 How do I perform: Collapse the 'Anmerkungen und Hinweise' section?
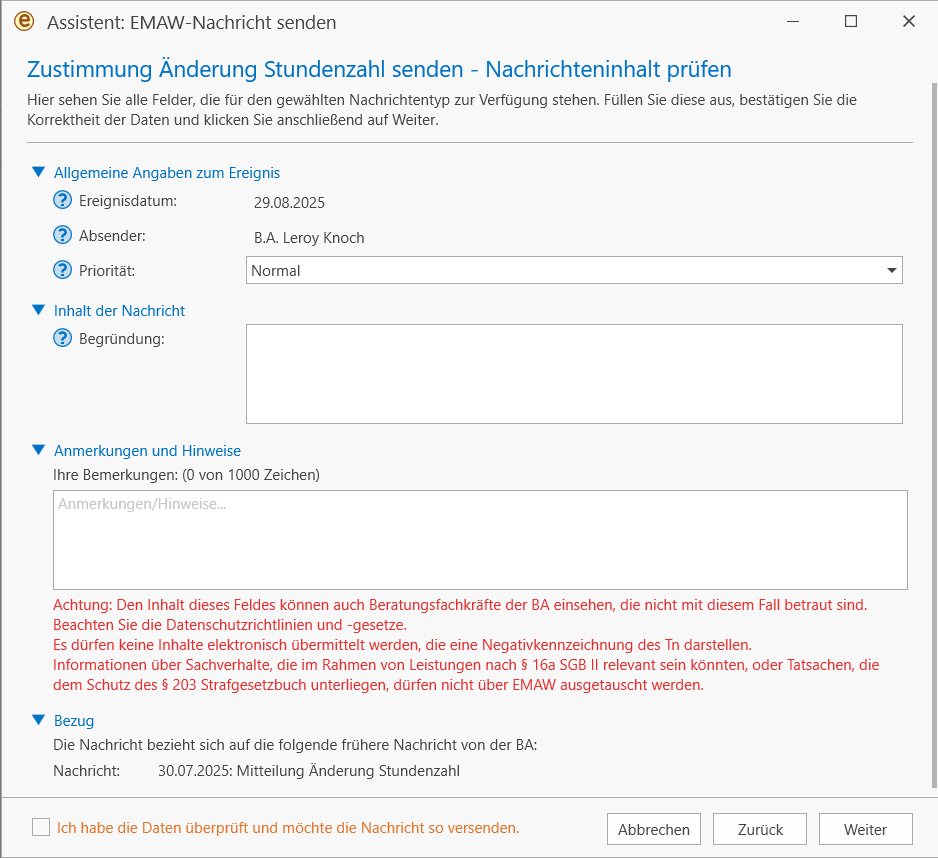tap(38, 450)
